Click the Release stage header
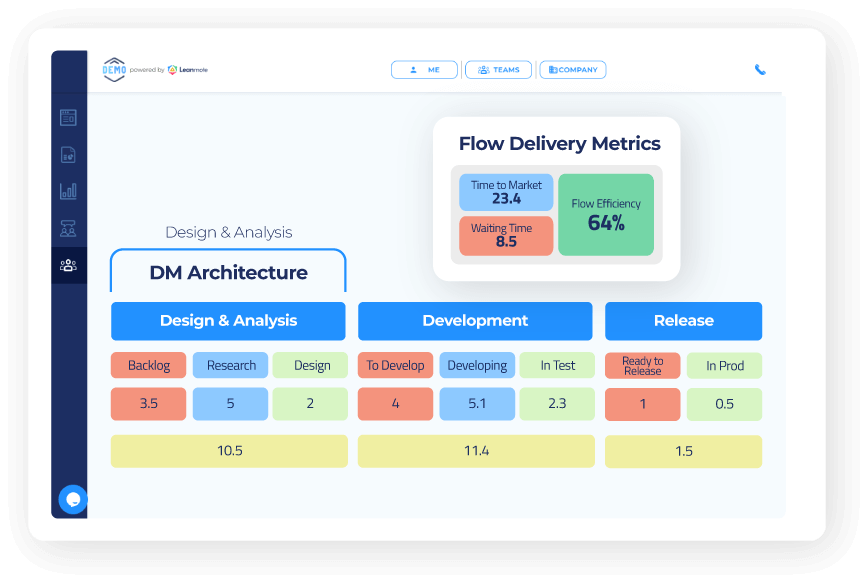 683,321
